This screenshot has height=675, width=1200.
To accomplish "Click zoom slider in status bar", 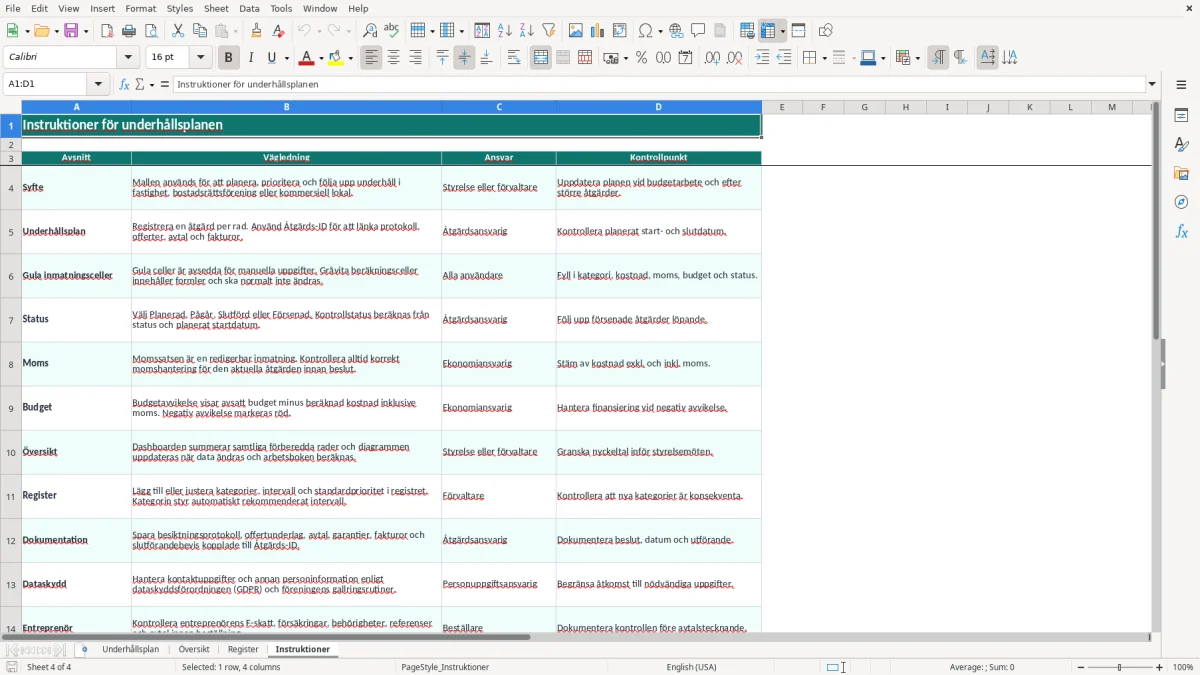I will click(x=1119, y=667).
